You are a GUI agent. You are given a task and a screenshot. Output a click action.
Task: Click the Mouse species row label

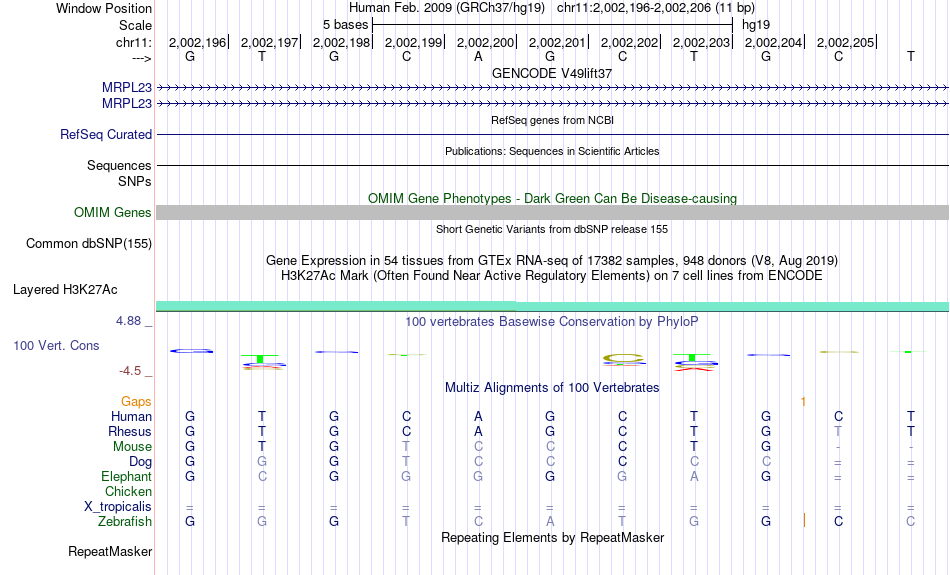coord(132,447)
